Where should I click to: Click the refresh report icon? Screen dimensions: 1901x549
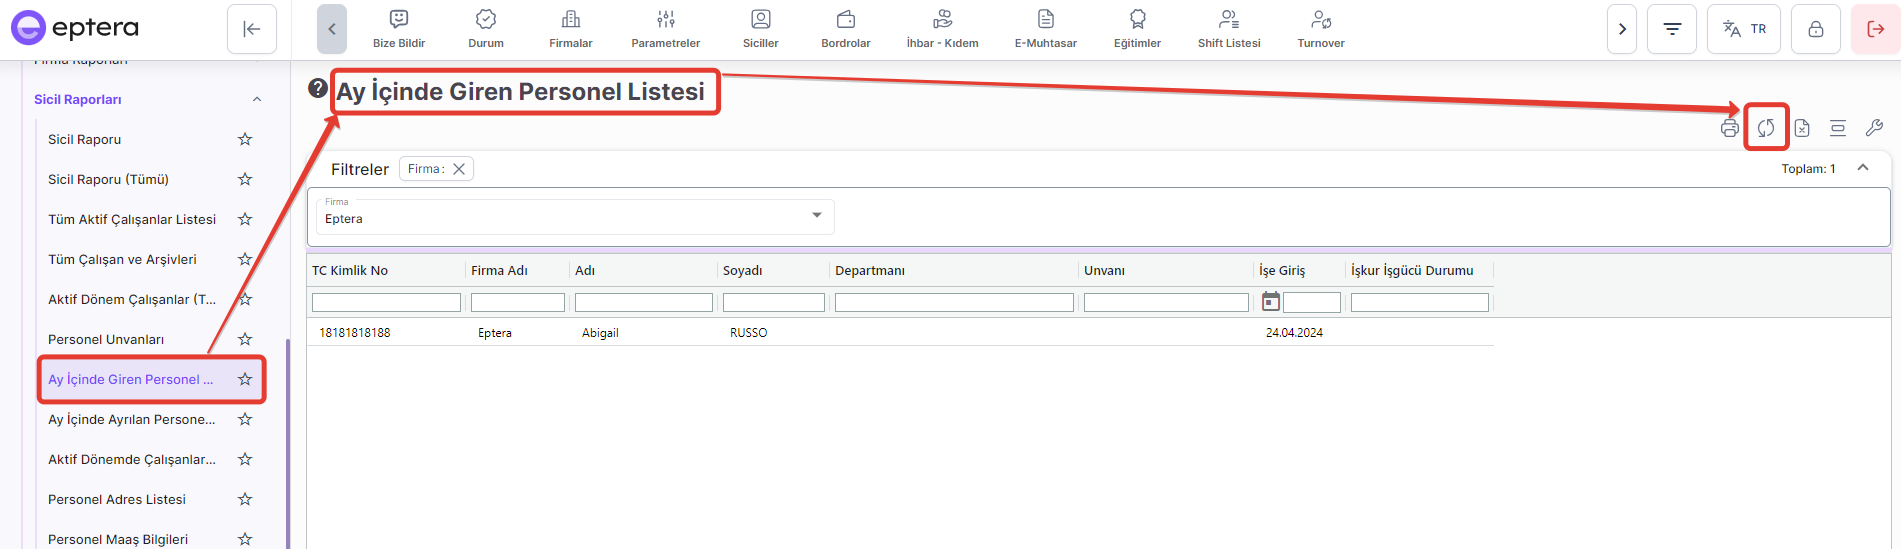1766,128
